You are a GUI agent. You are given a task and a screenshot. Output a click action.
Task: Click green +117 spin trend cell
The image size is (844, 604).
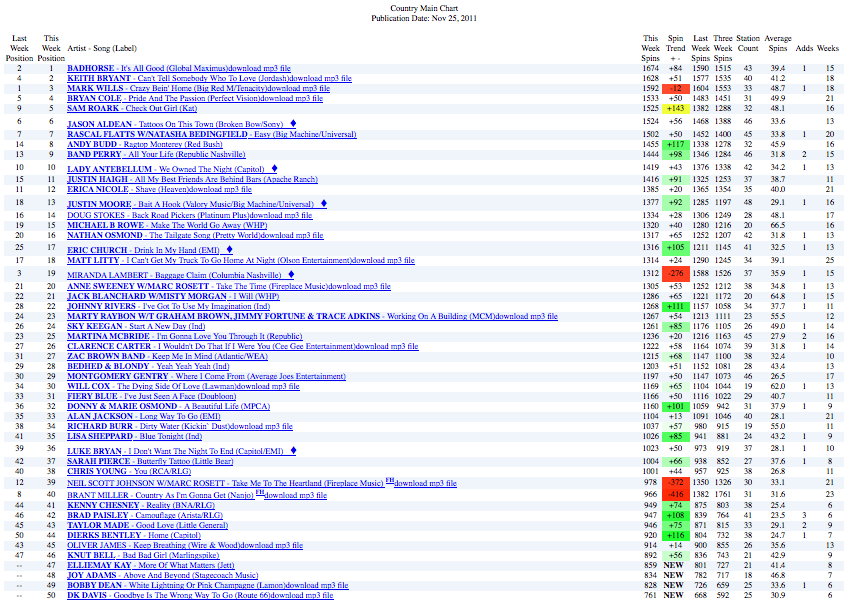click(x=676, y=144)
